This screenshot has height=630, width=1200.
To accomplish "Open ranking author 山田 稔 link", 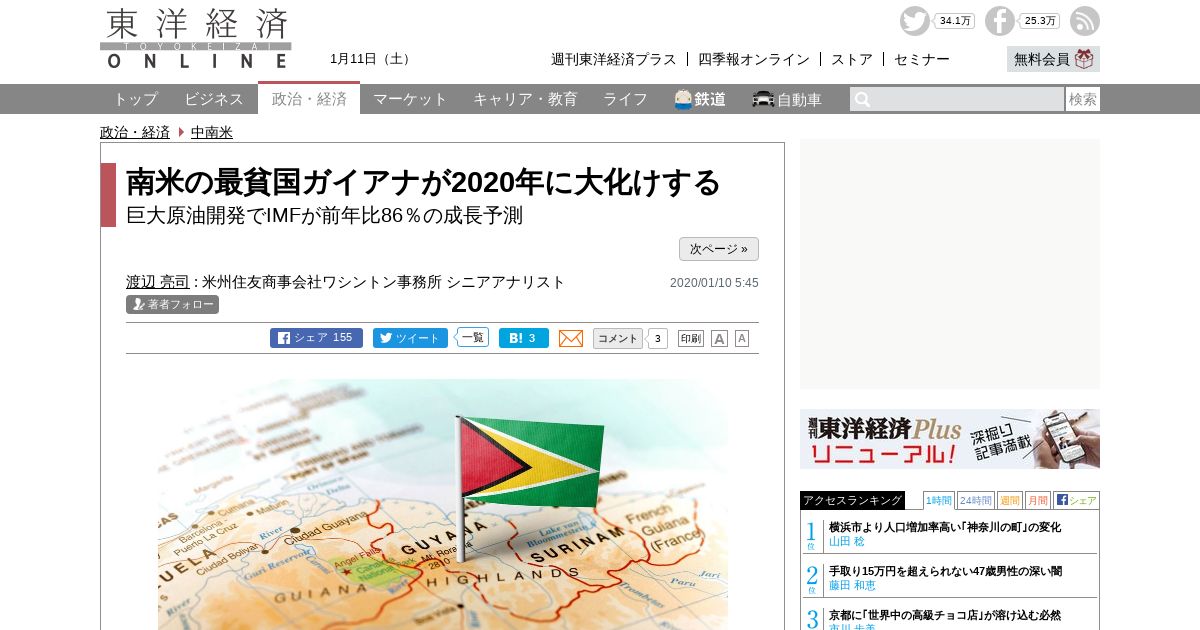I will (846, 541).
